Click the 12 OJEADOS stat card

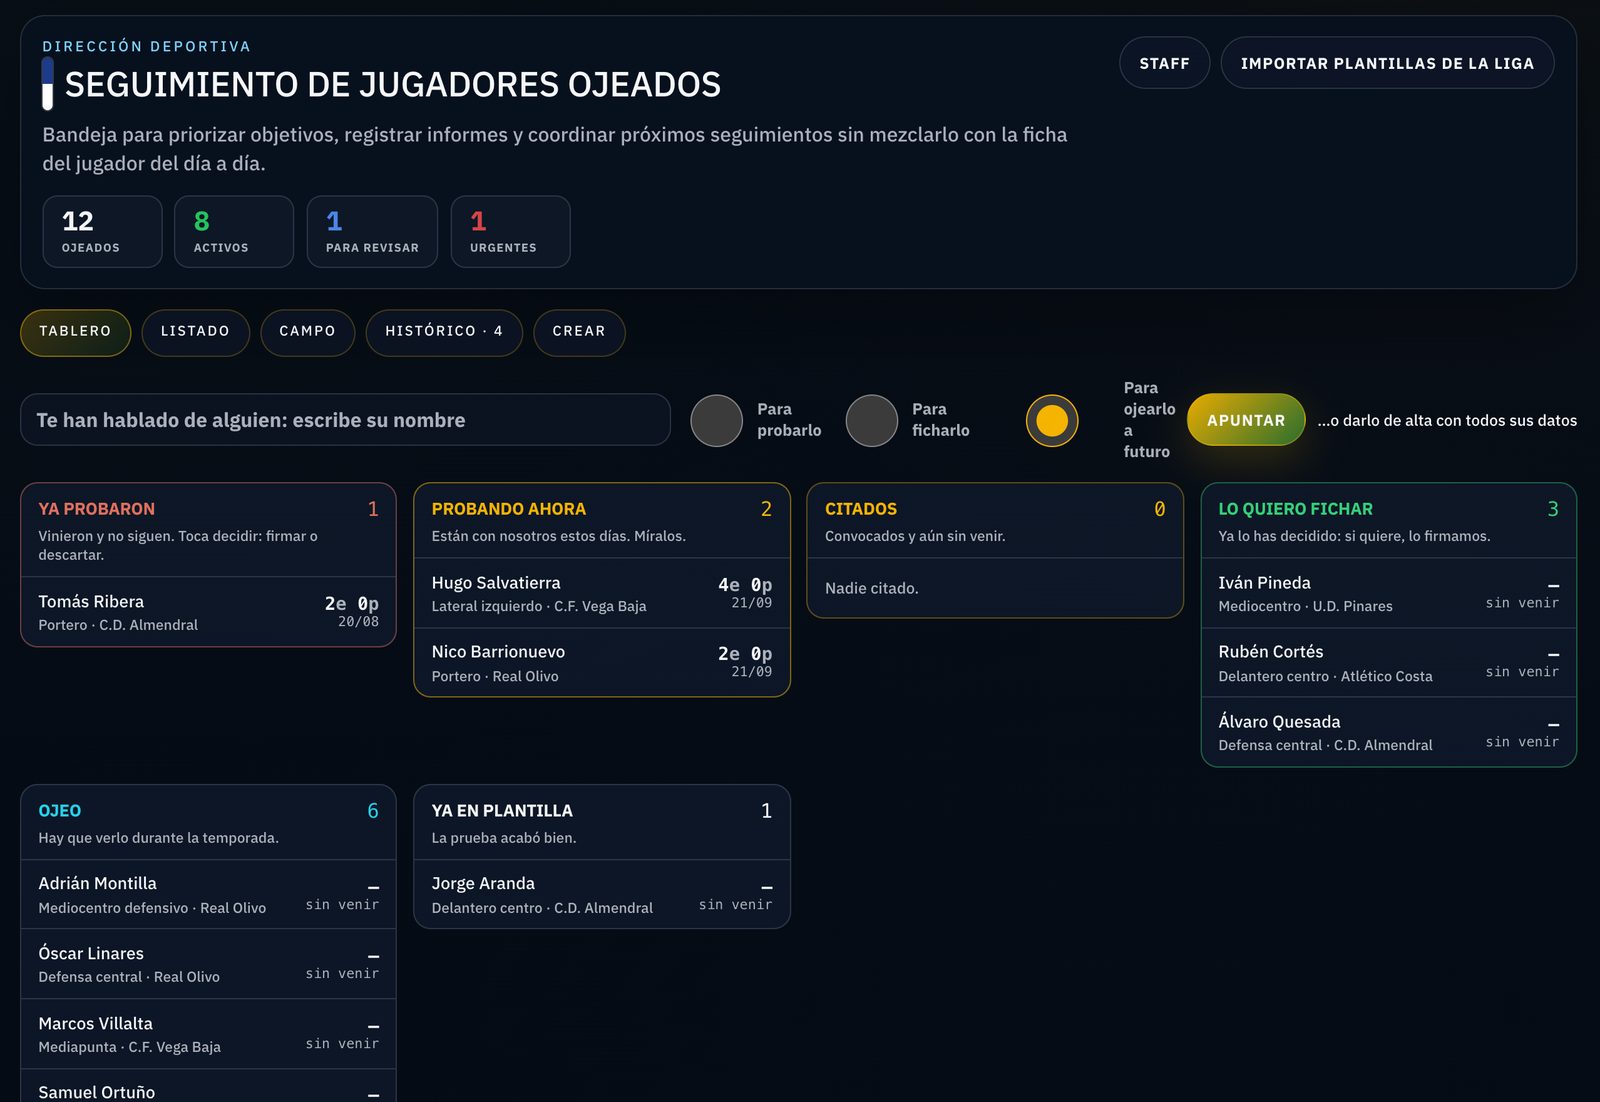coord(102,232)
